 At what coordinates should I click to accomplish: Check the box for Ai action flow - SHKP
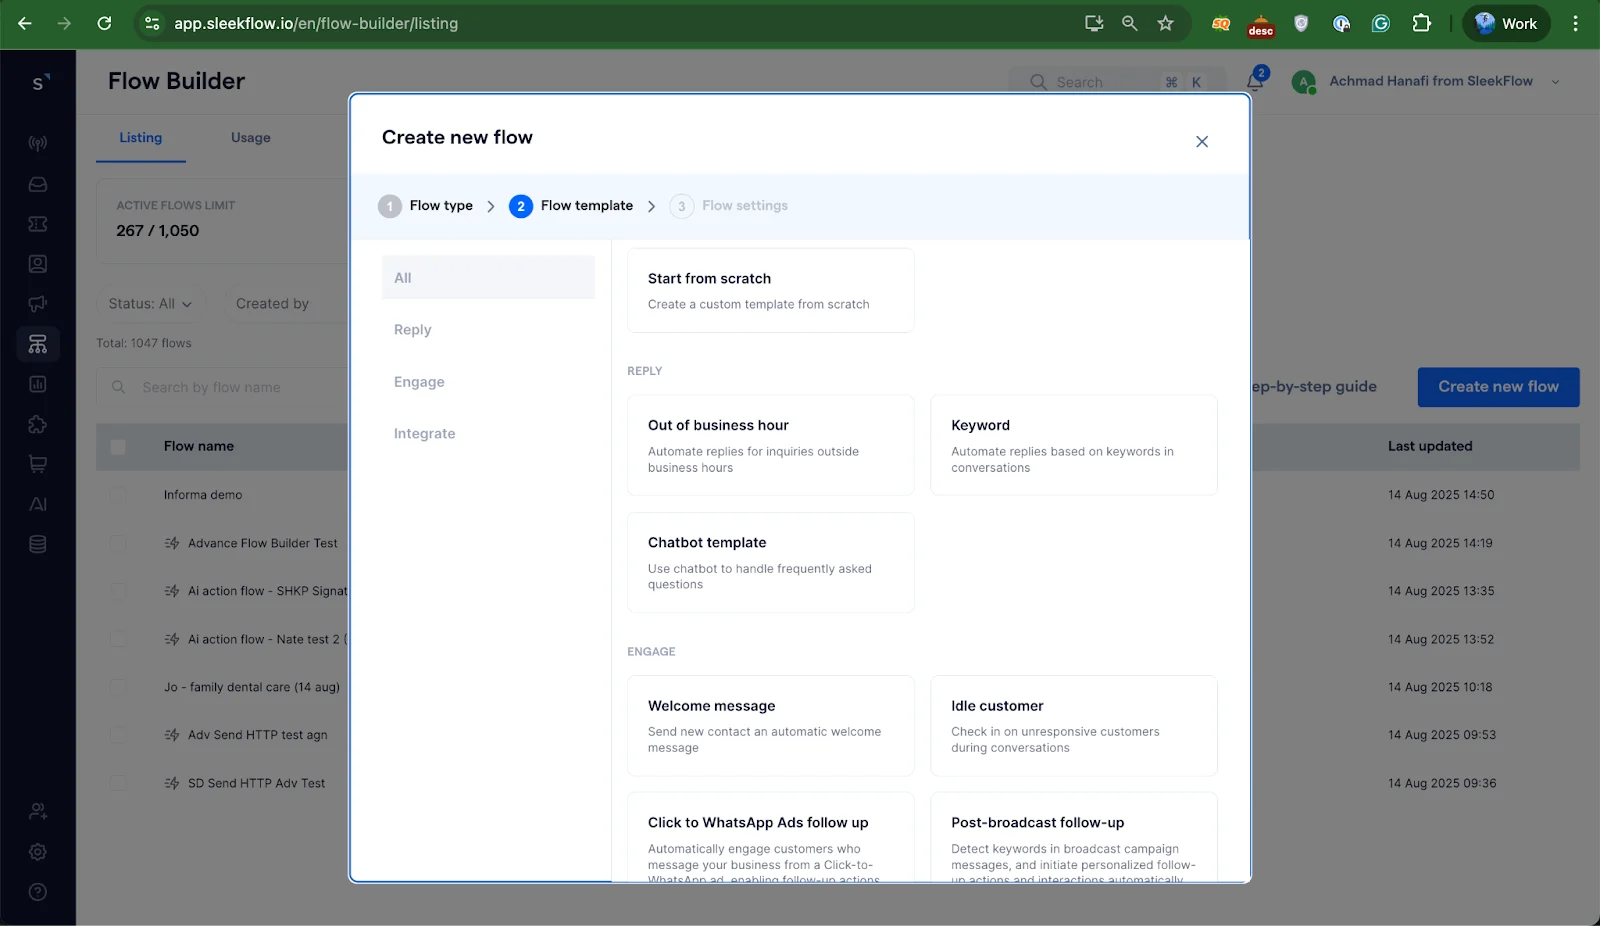coord(118,591)
